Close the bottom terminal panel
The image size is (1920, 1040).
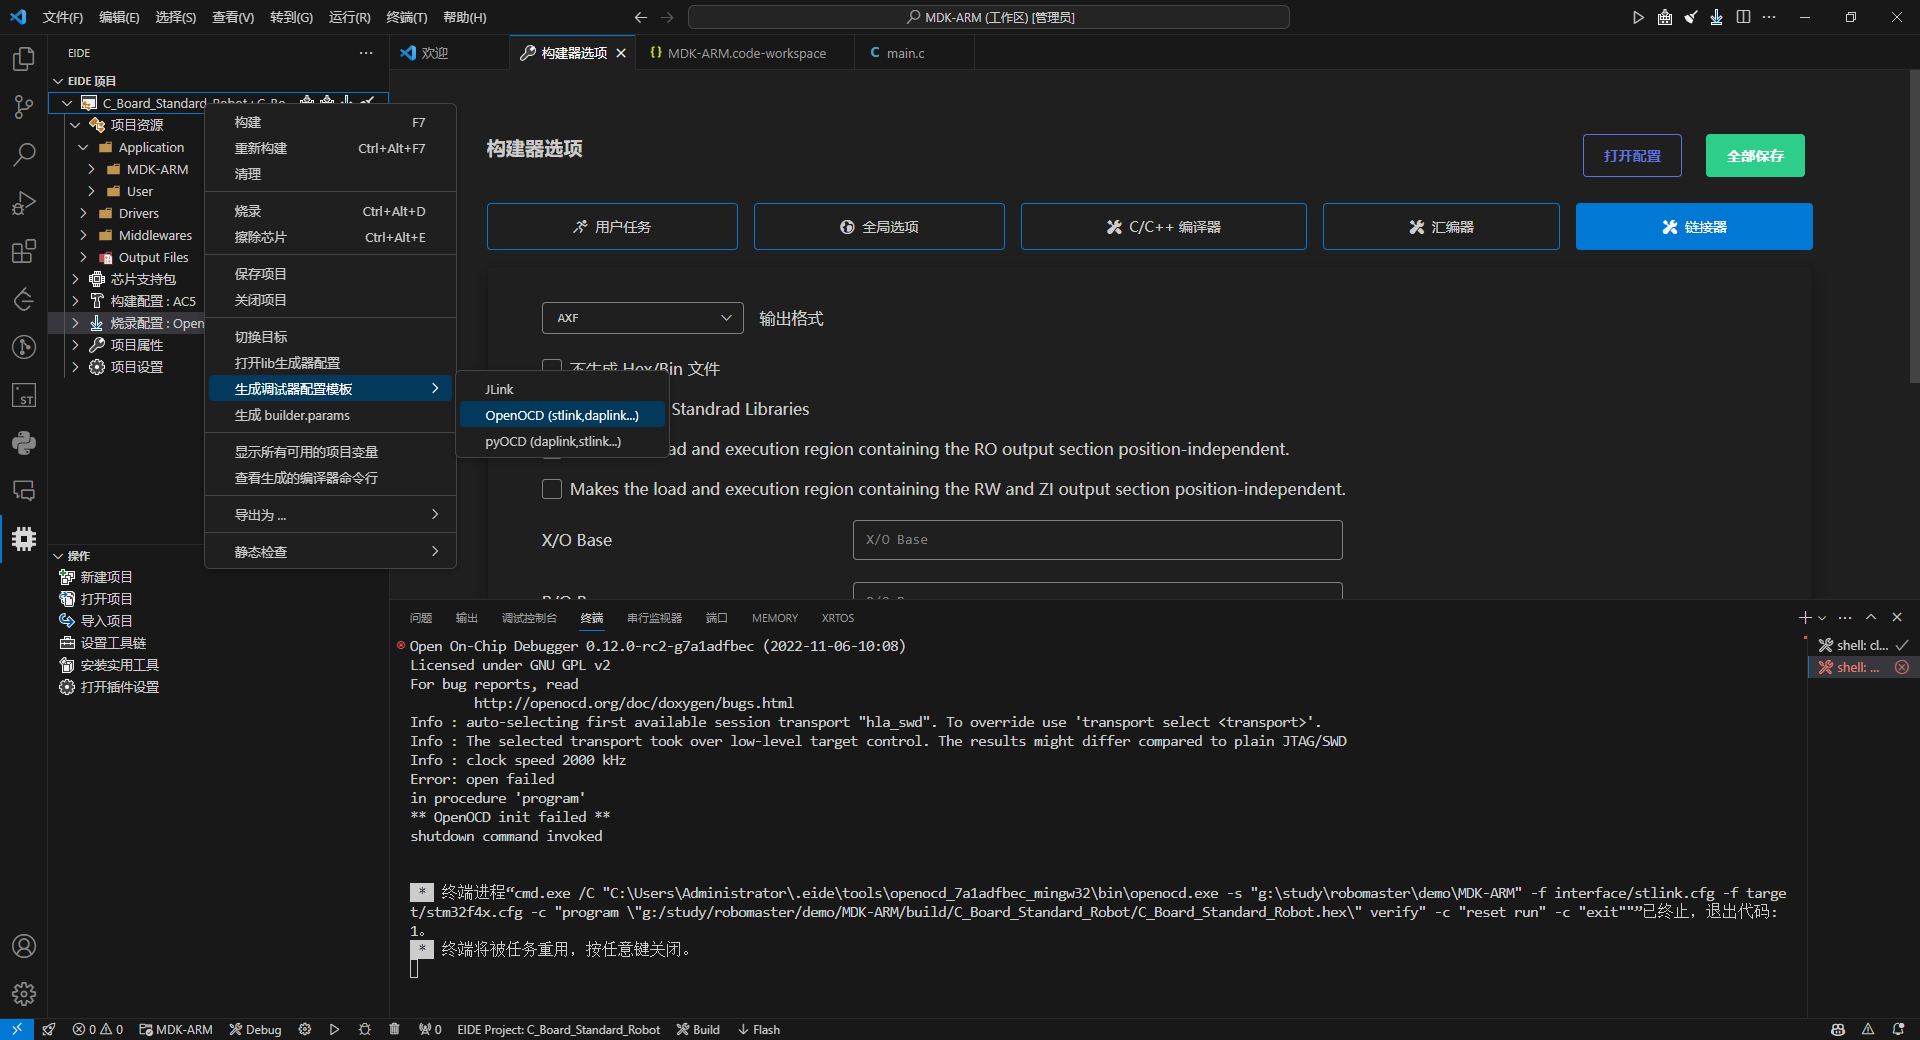[x=1897, y=618]
